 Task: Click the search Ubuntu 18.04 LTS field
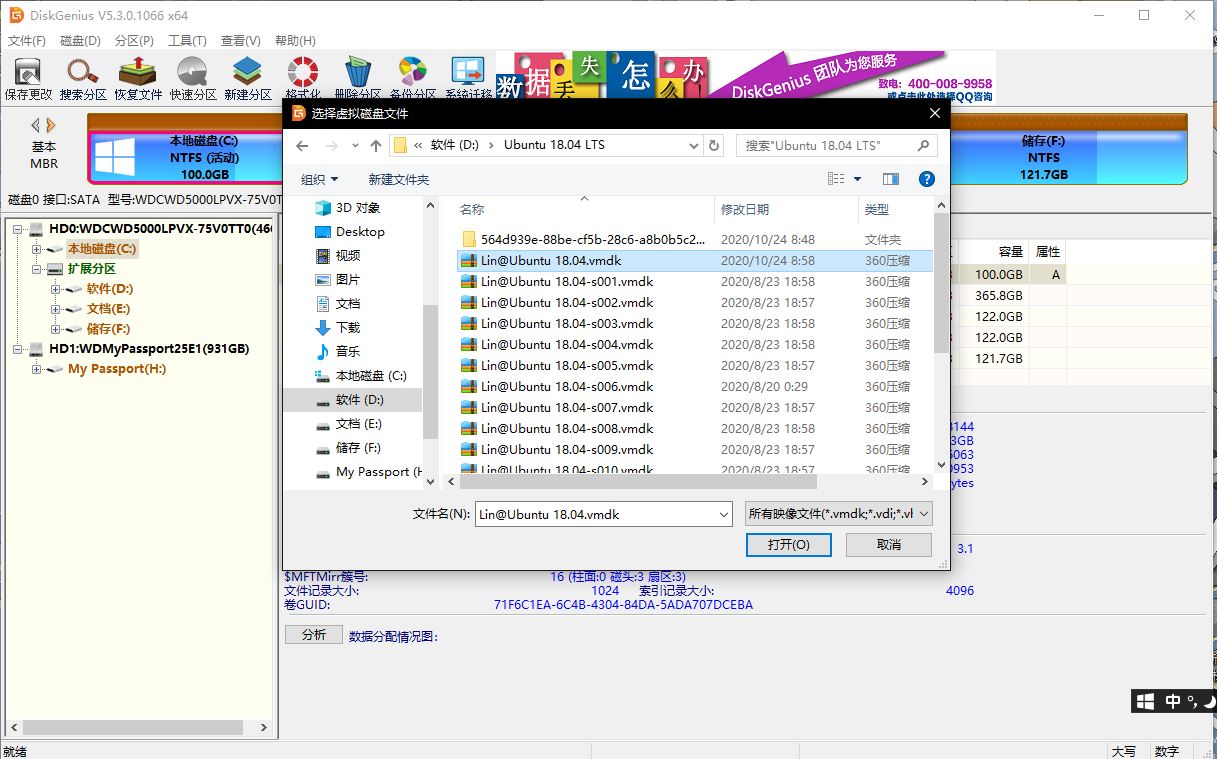(837, 146)
